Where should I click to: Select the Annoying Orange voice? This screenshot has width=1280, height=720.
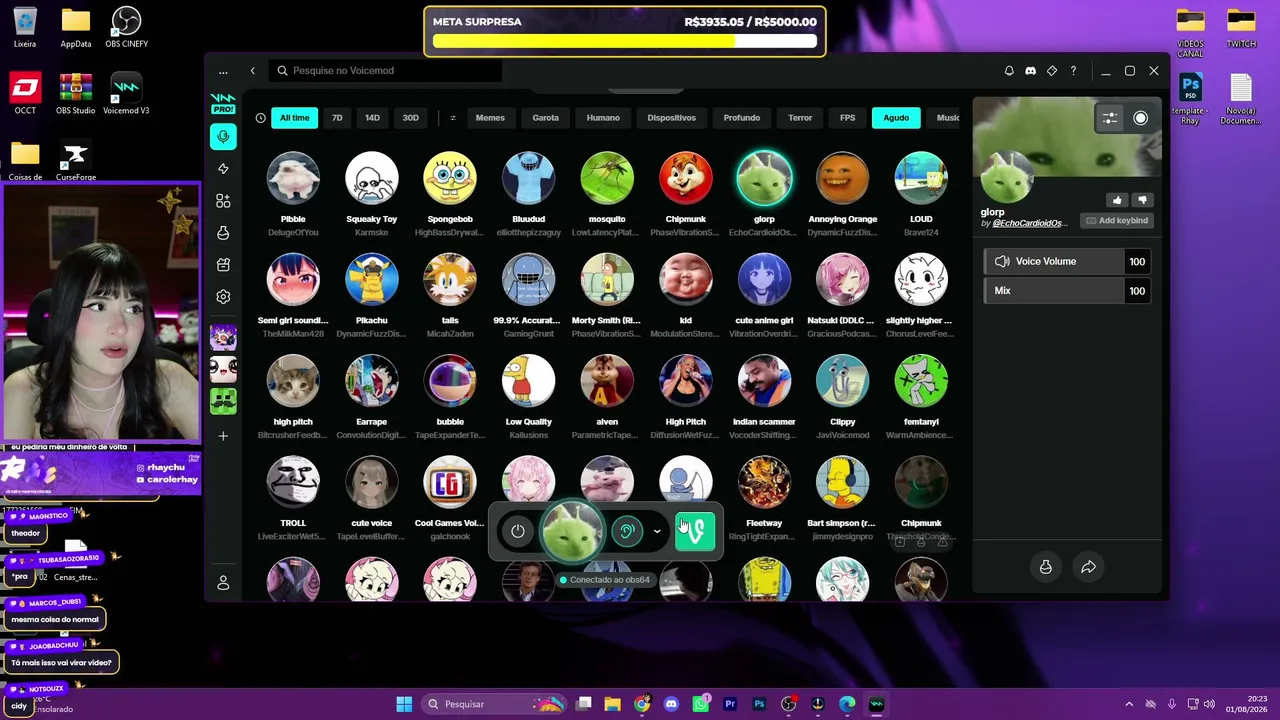843,178
